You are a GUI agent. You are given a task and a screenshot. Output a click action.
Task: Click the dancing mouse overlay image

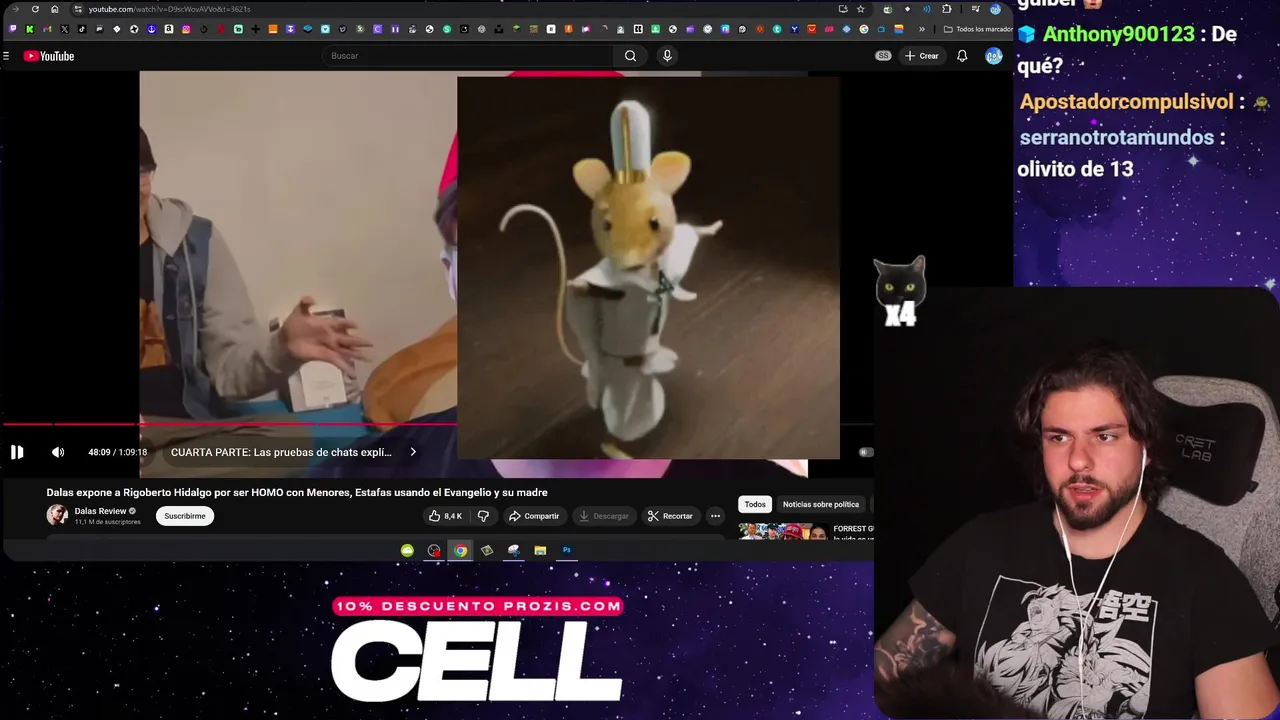[x=648, y=268]
